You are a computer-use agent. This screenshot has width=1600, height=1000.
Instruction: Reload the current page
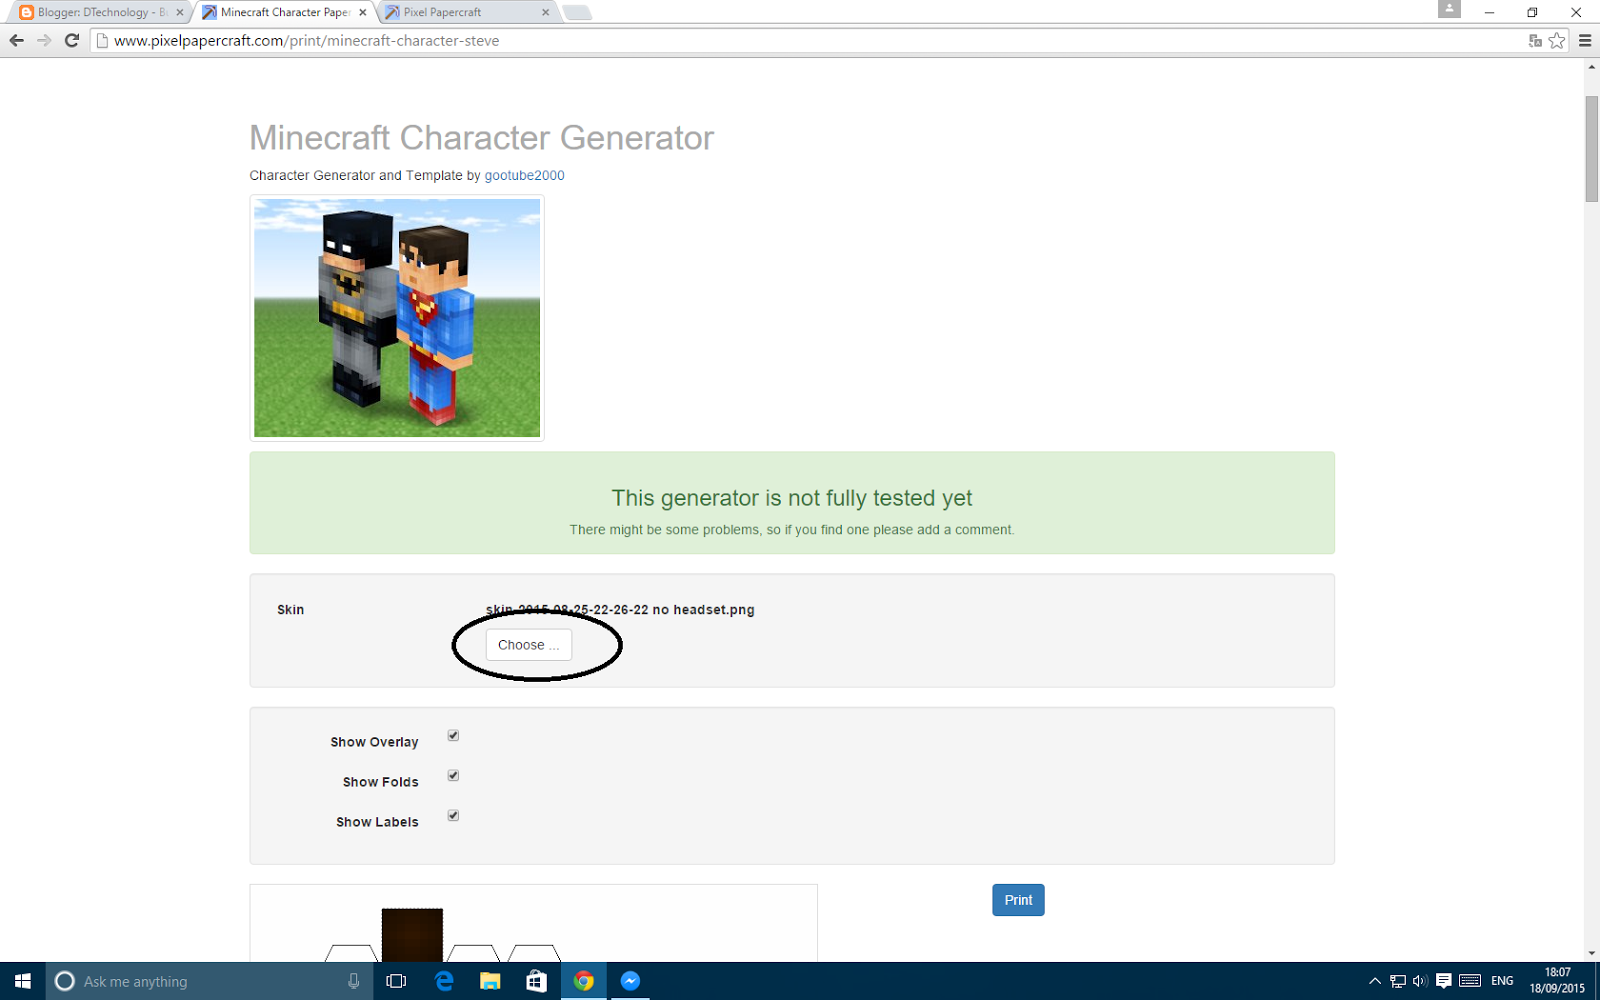[x=72, y=41]
